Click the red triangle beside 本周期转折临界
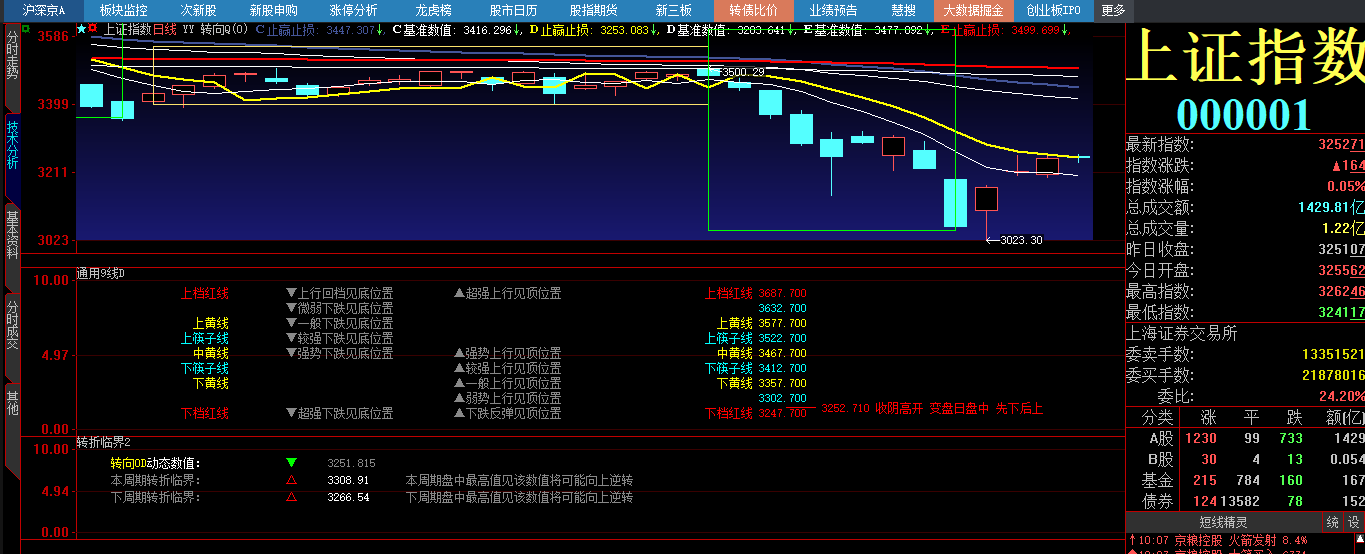 292,480
